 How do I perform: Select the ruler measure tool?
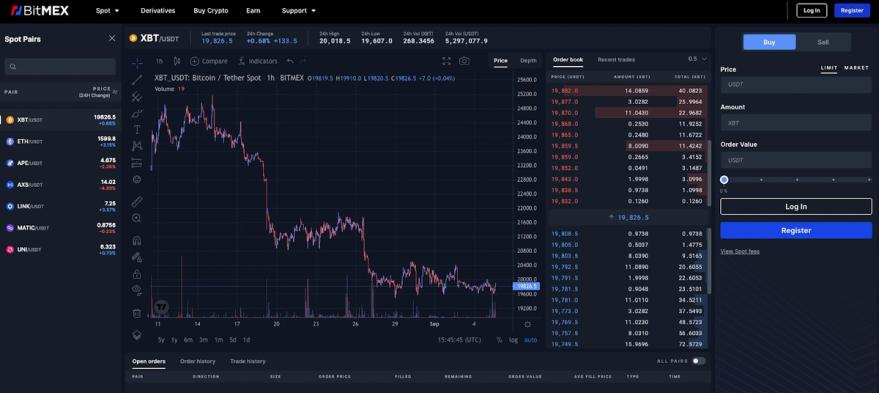[137, 201]
